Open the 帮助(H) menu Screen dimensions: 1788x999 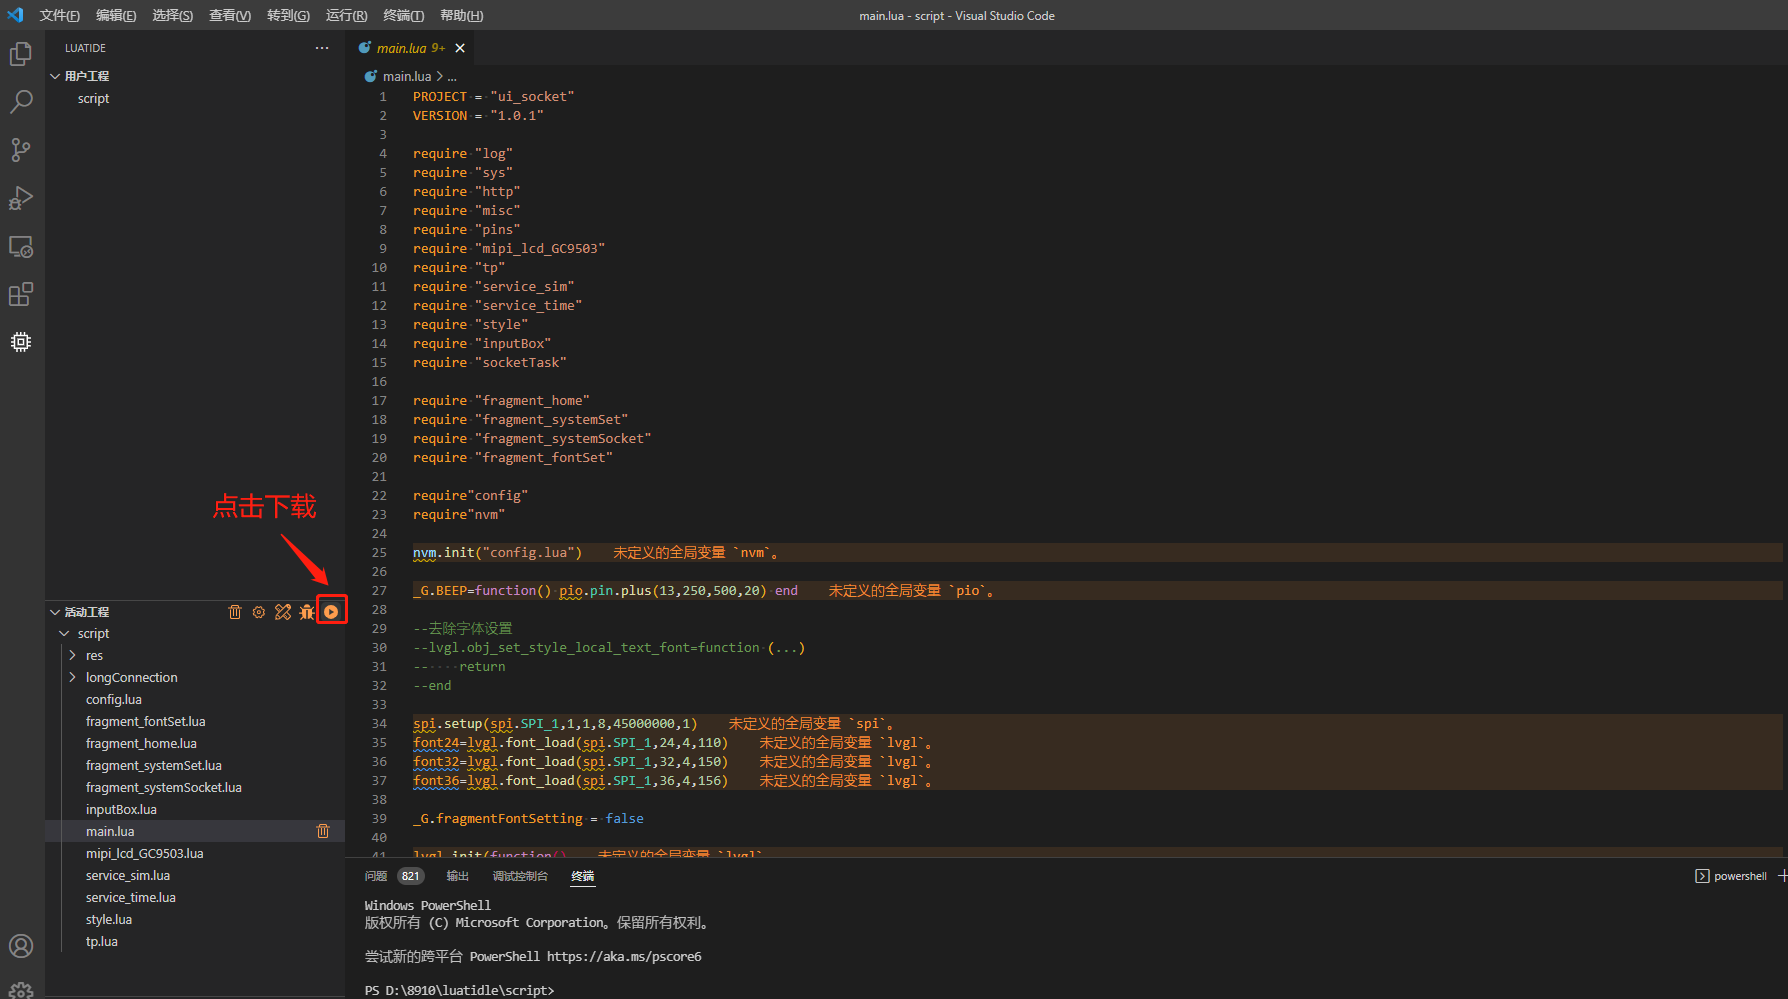(x=461, y=15)
